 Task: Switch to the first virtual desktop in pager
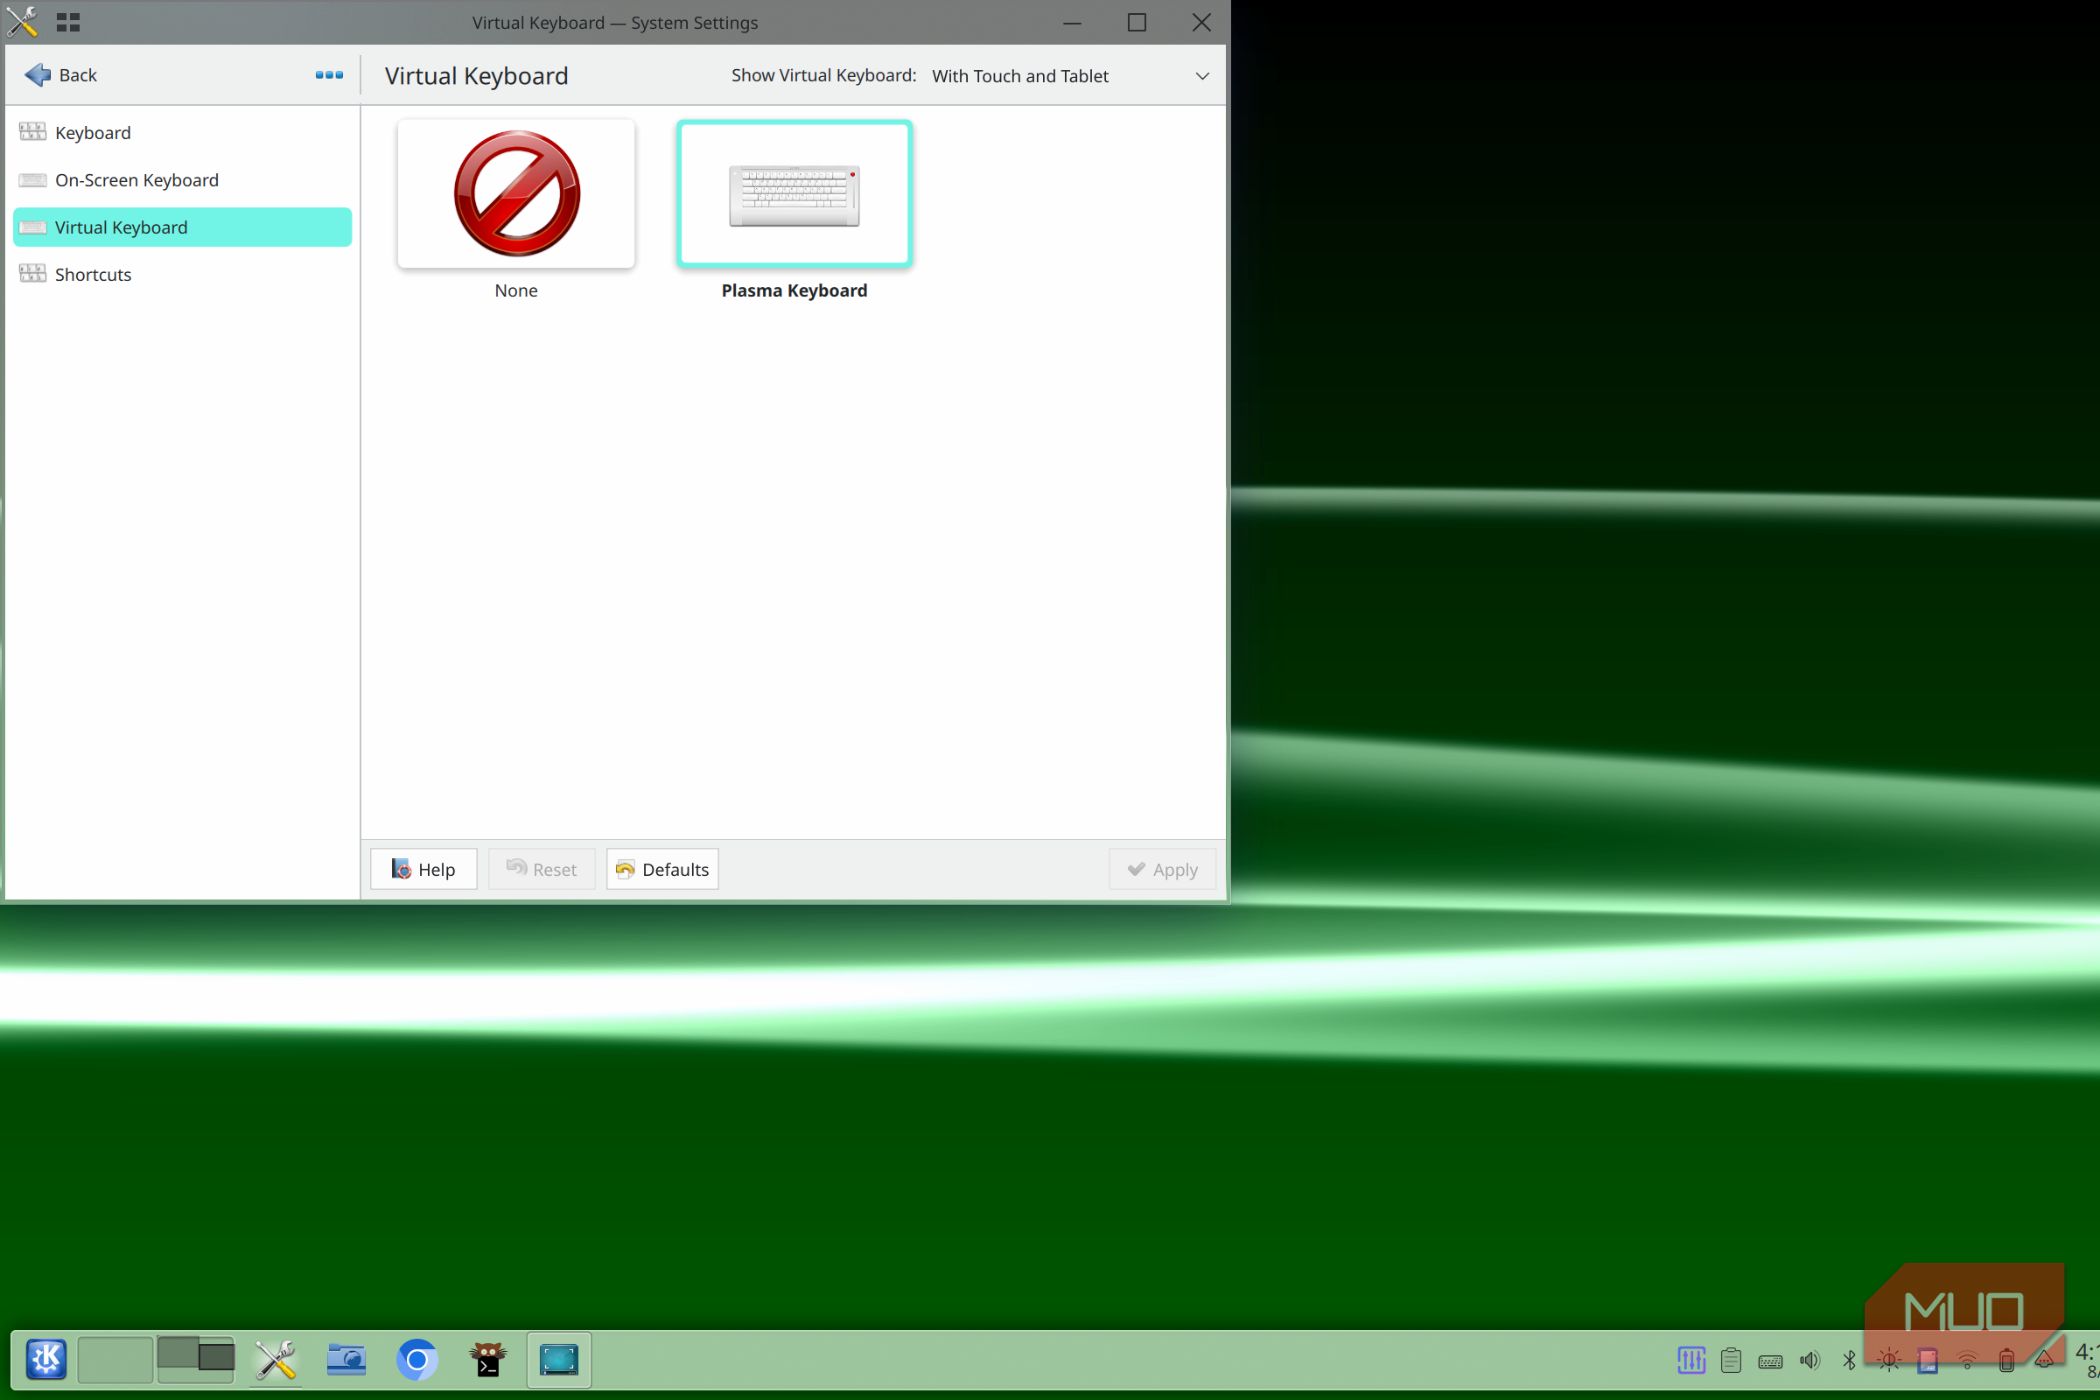click(x=115, y=1360)
